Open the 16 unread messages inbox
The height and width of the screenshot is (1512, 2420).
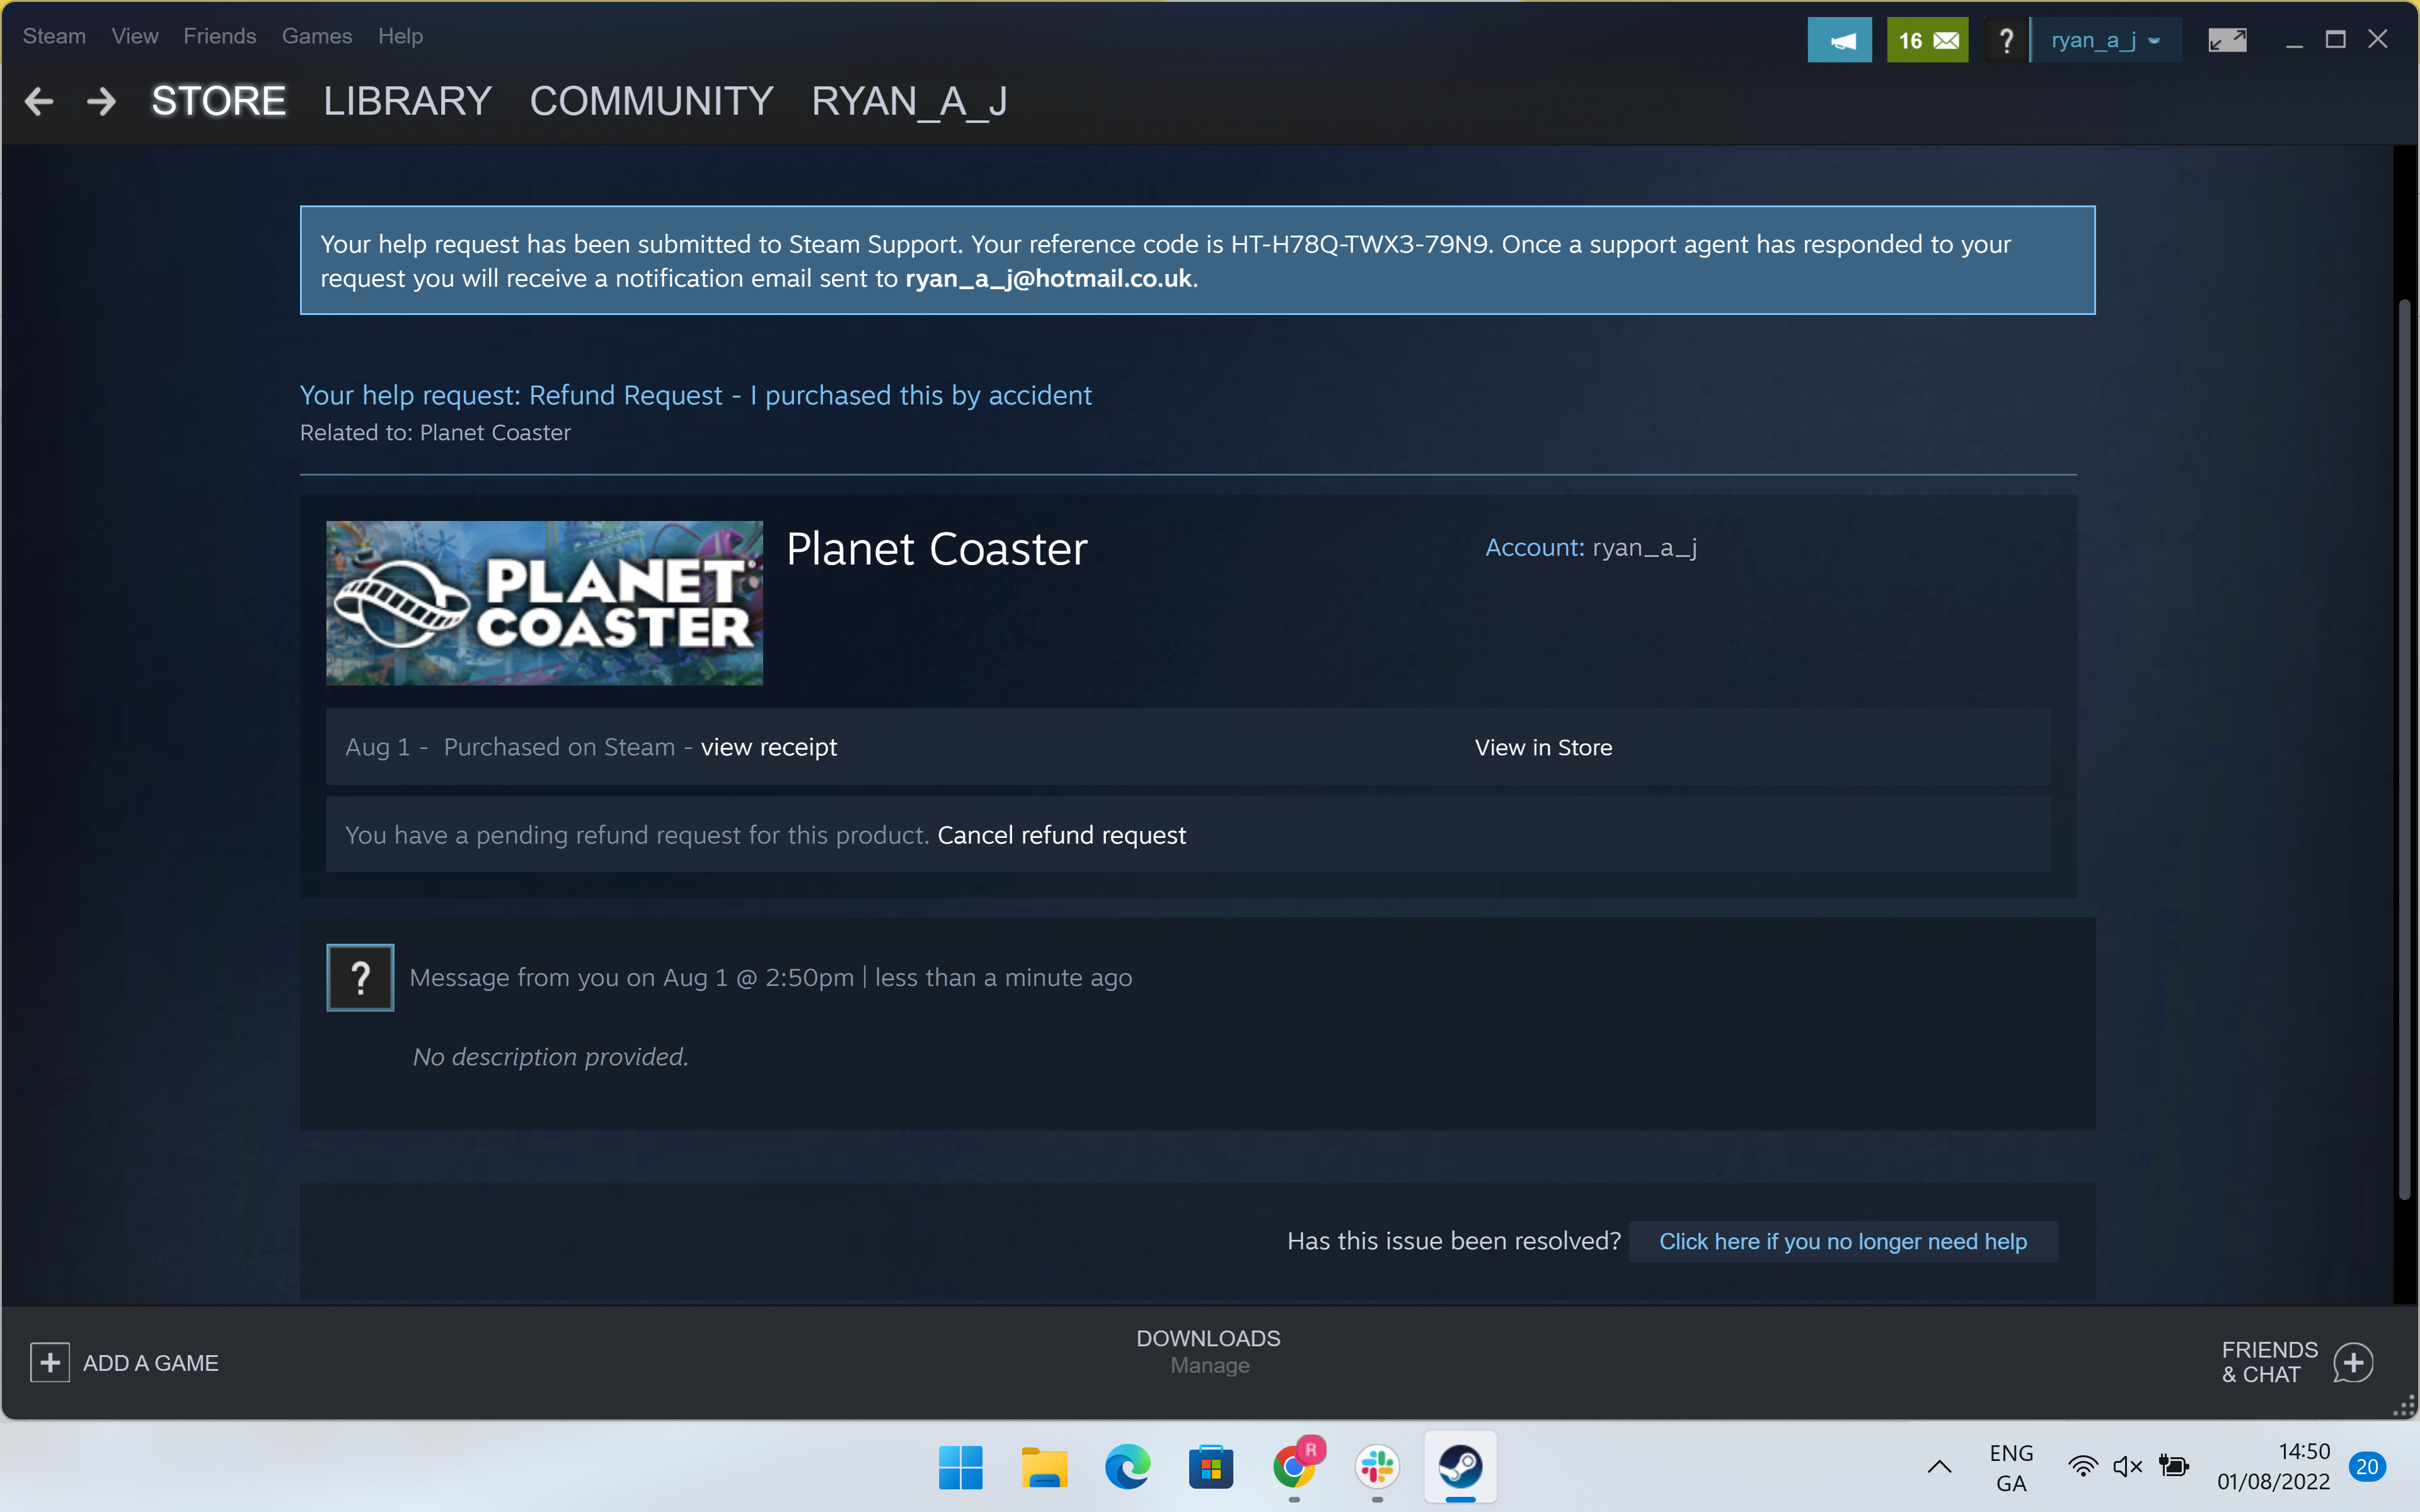coord(1927,41)
